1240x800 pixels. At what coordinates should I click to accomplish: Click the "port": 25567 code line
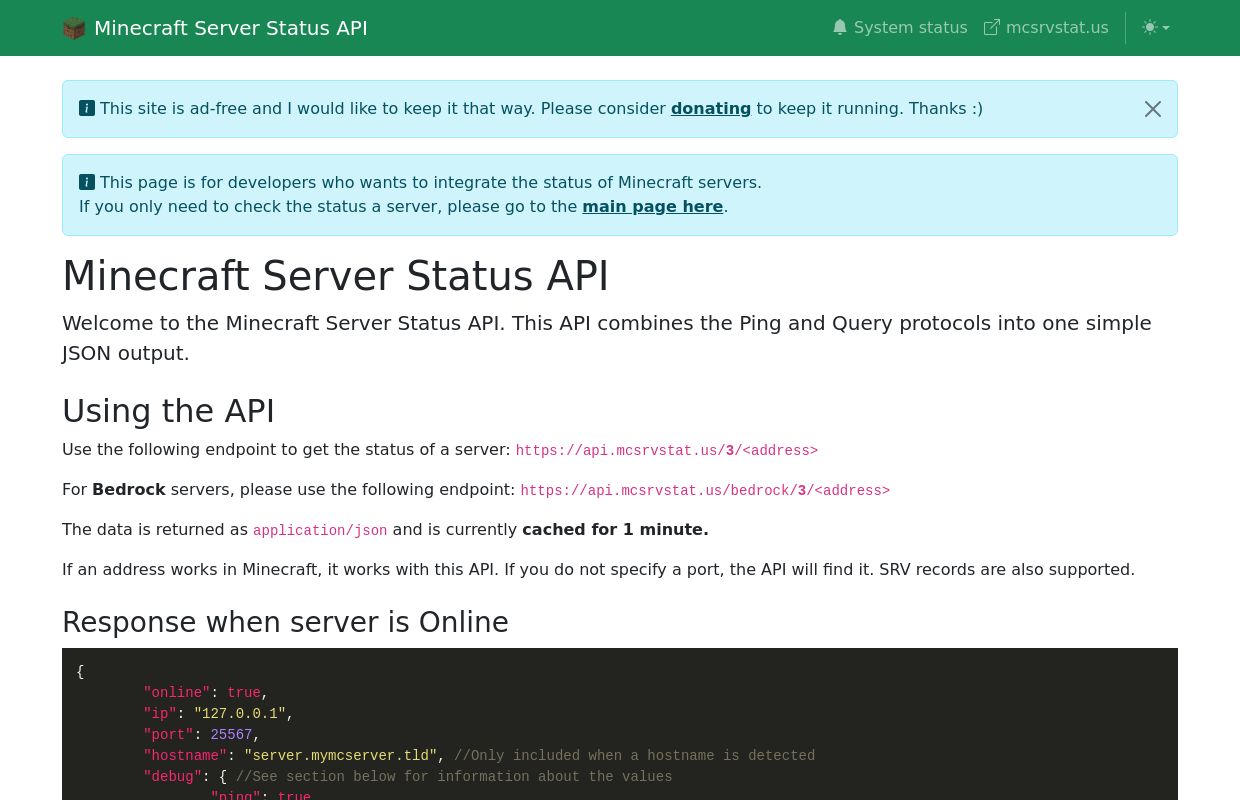coord(201,735)
